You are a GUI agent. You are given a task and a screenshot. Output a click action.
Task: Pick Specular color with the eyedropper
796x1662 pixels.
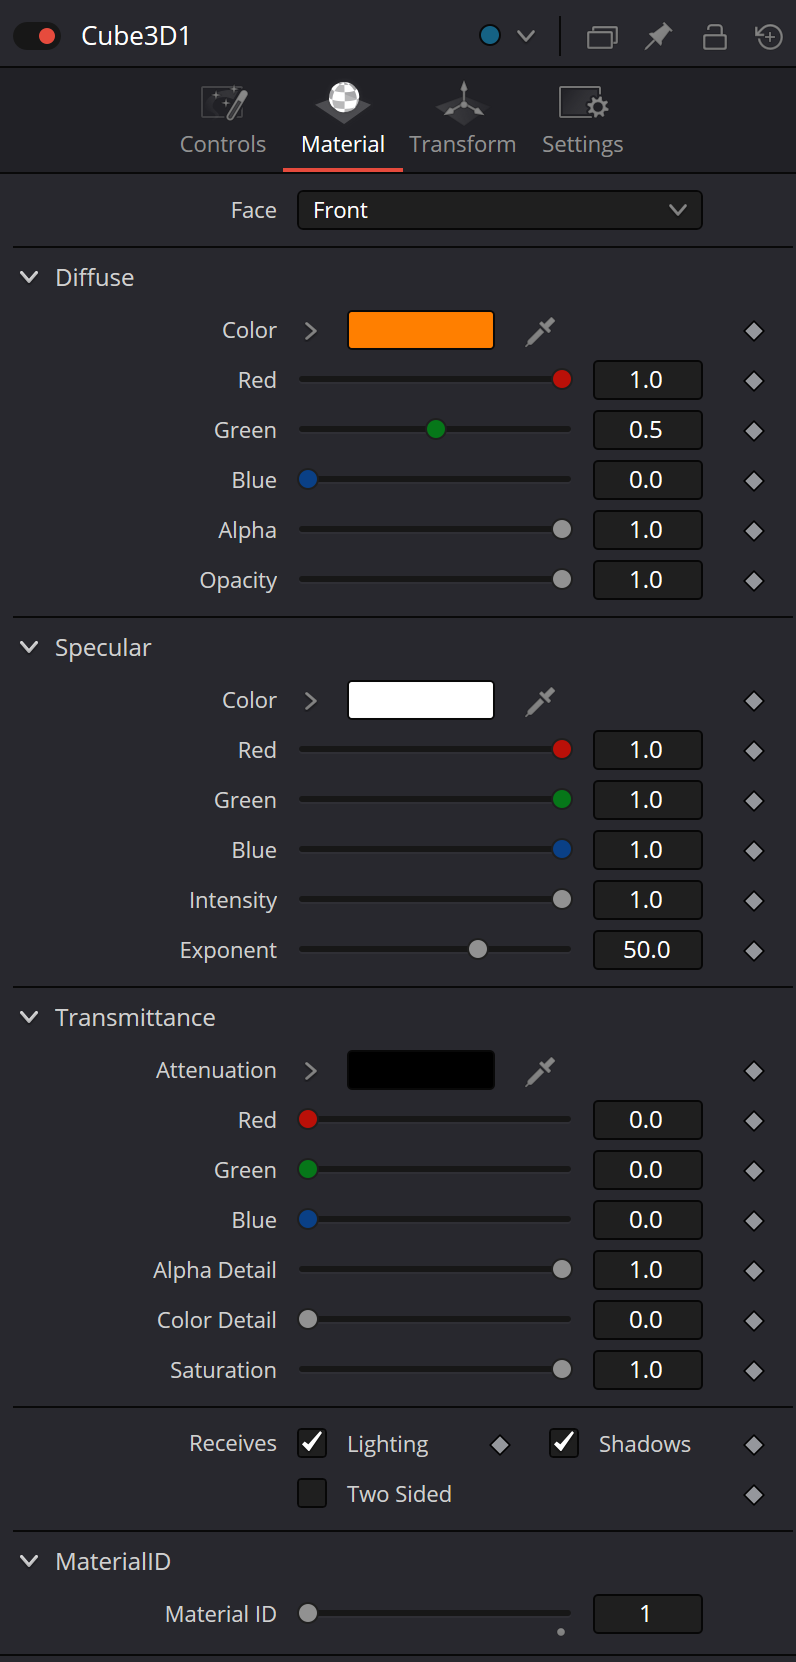tap(540, 701)
